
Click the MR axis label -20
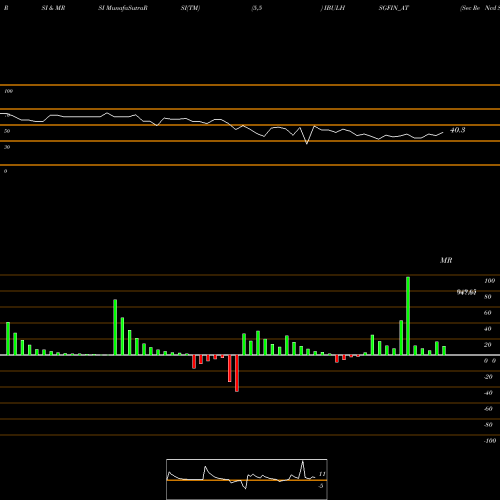pos(488,377)
